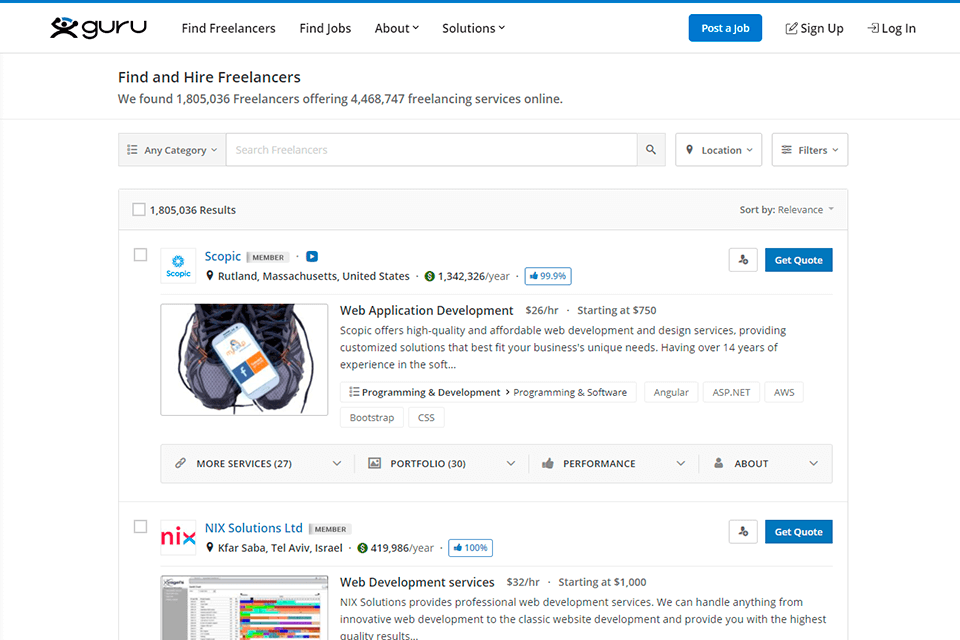Open the About navigation menu
This screenshot has height=640, width=960.
397,28
